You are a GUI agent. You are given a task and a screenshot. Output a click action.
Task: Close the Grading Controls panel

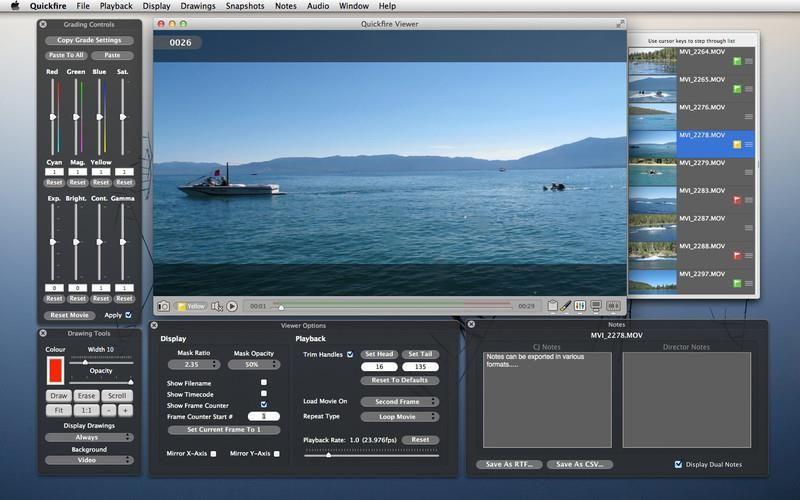[43, 24]
